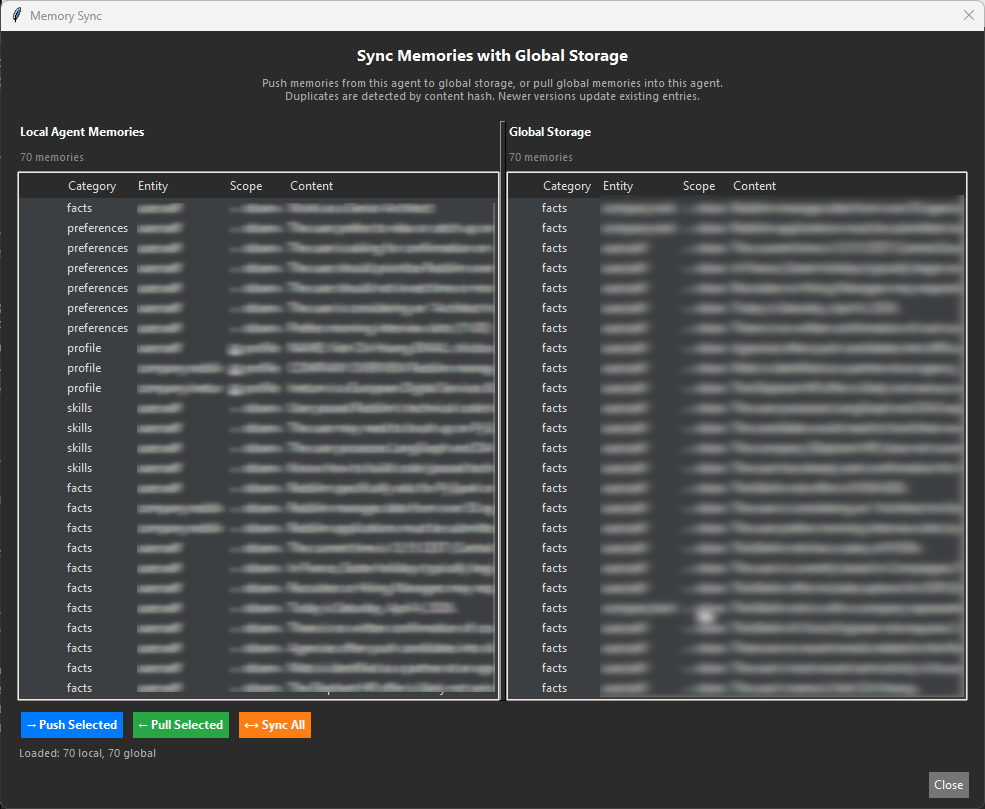
Task: Sort Global Storage by Category header
Action: [x=566, y=185]
